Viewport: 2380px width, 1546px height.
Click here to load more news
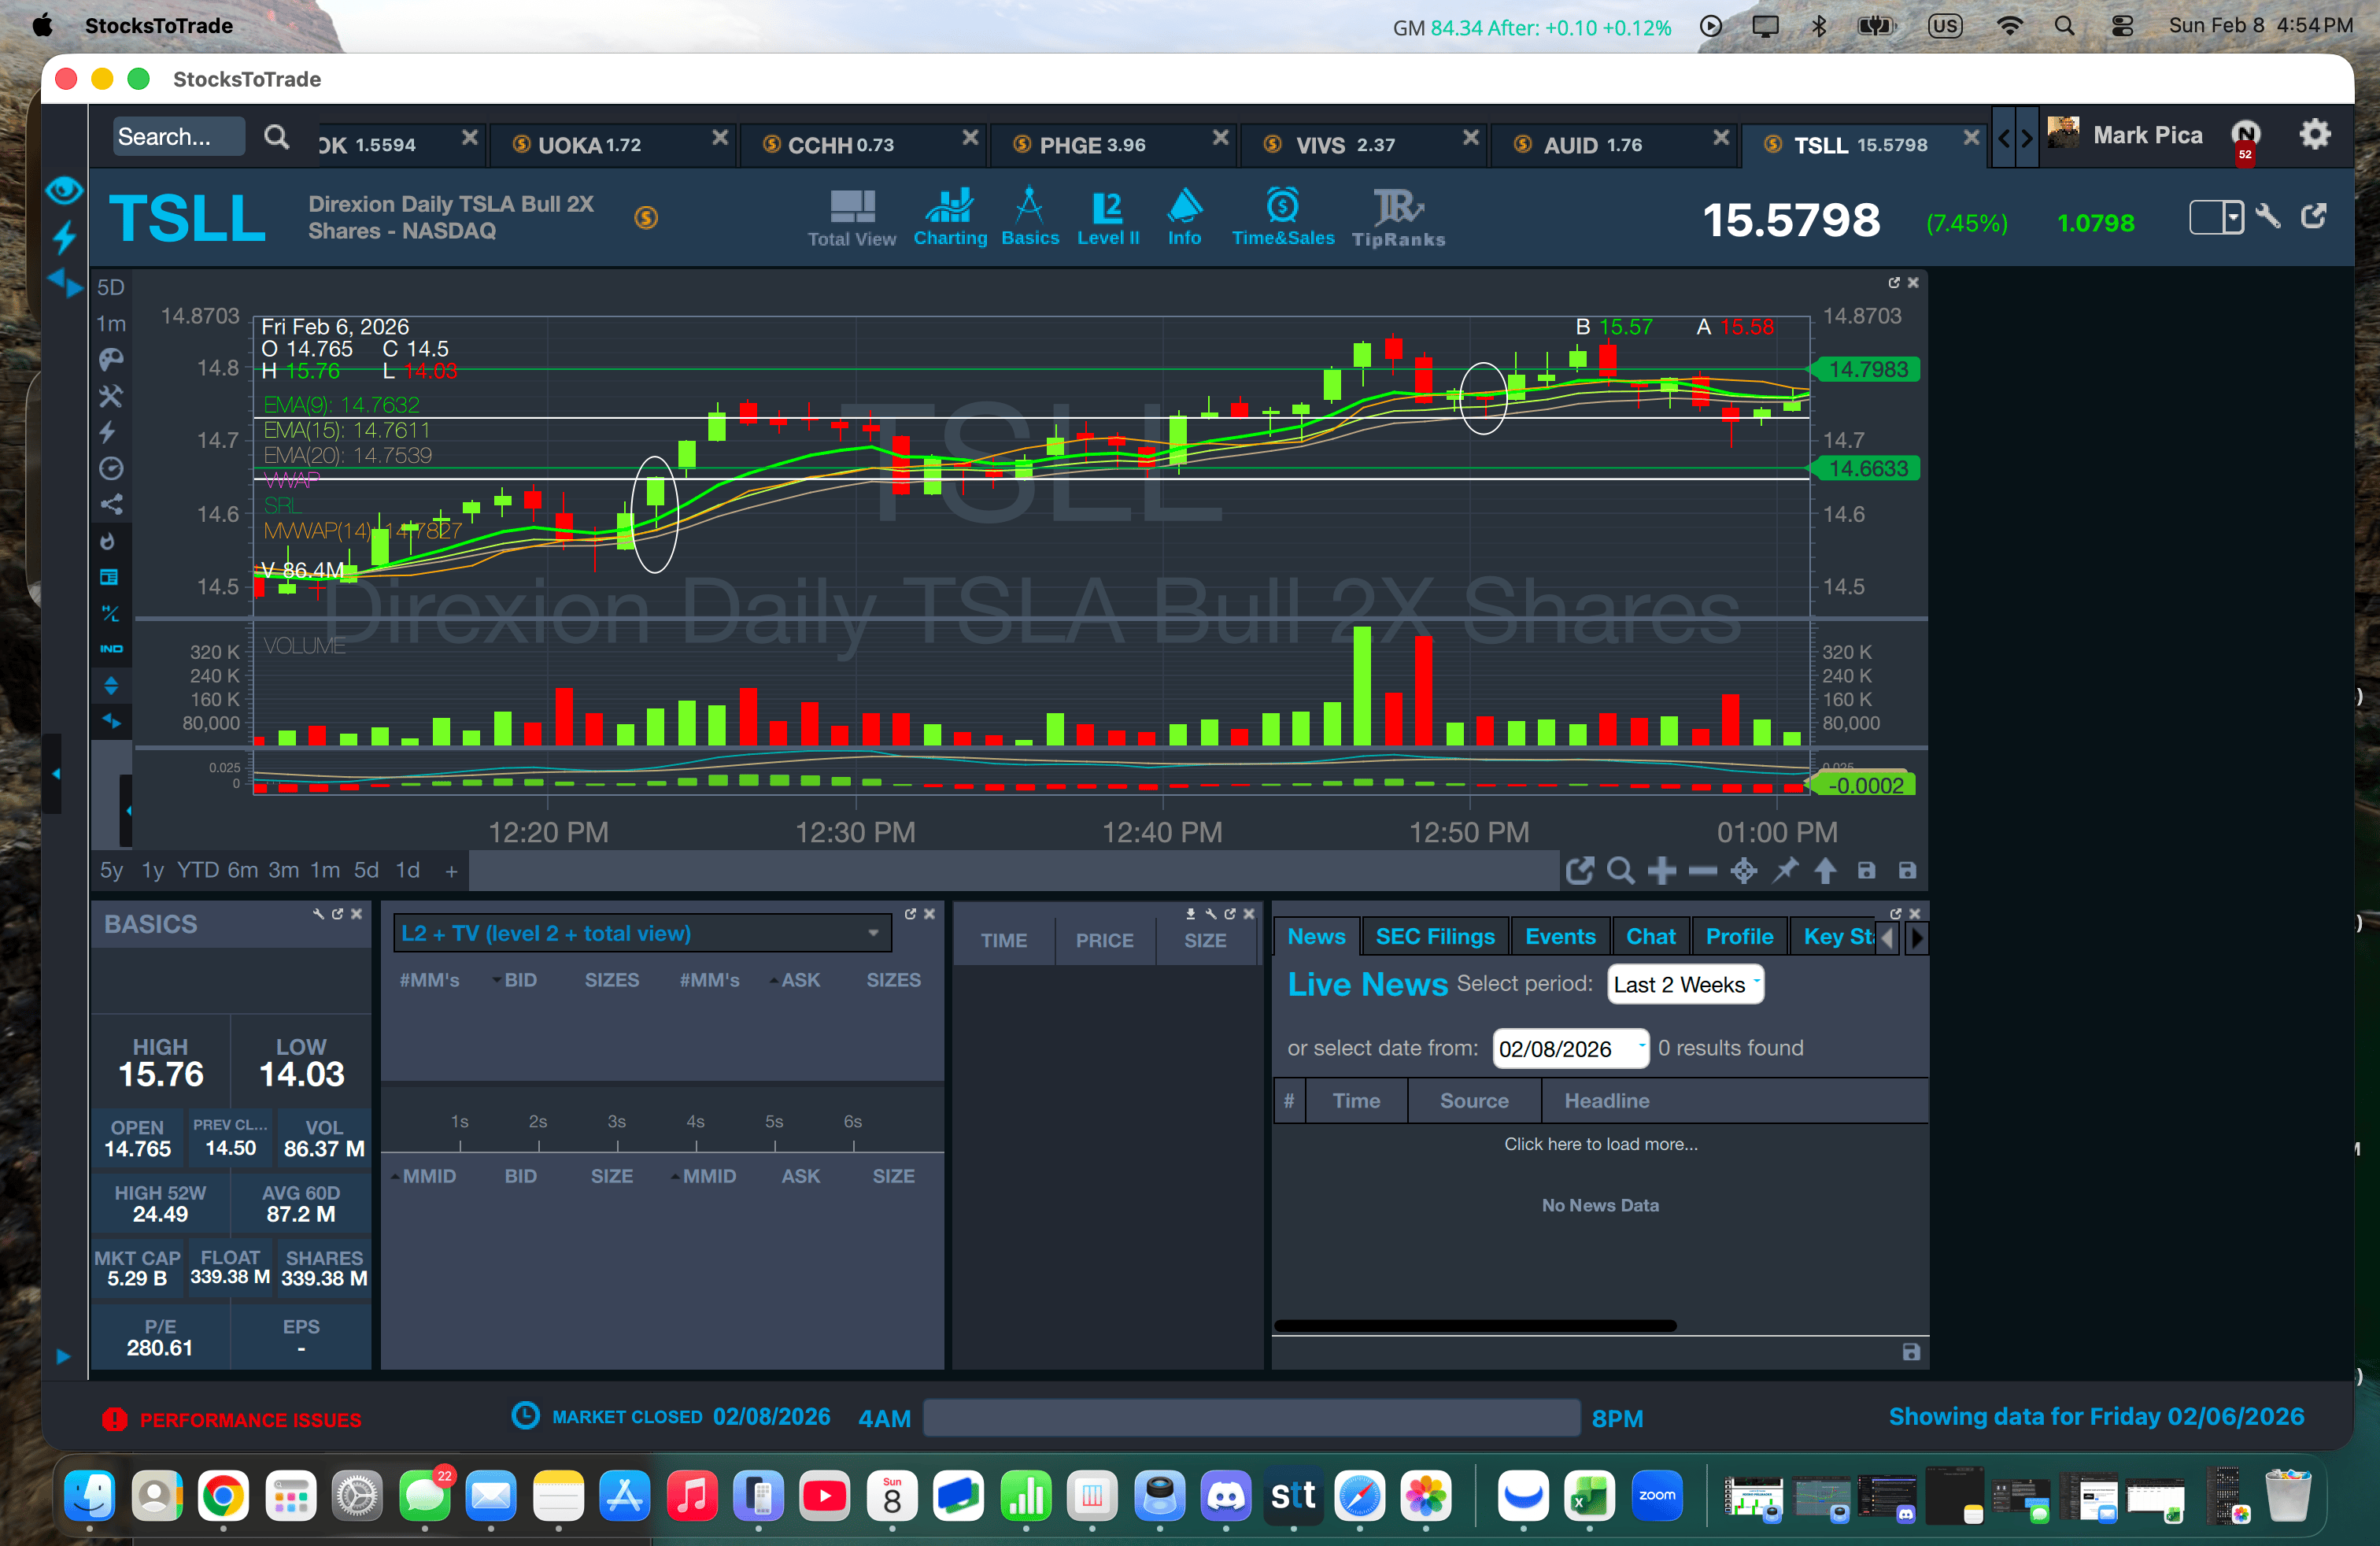pos(1600,1144)
